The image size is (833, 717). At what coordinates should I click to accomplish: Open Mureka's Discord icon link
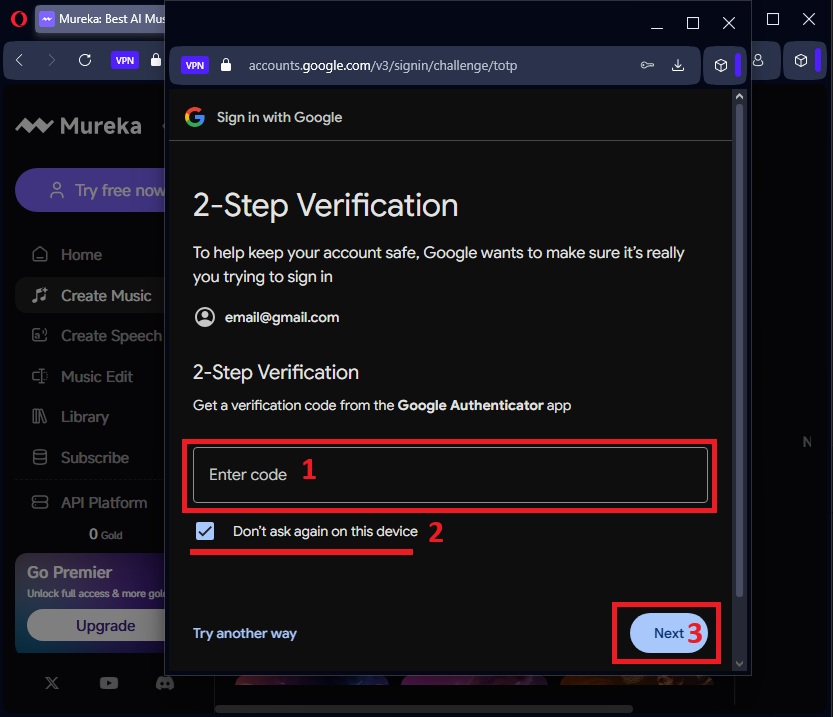[x=164, y=683]
